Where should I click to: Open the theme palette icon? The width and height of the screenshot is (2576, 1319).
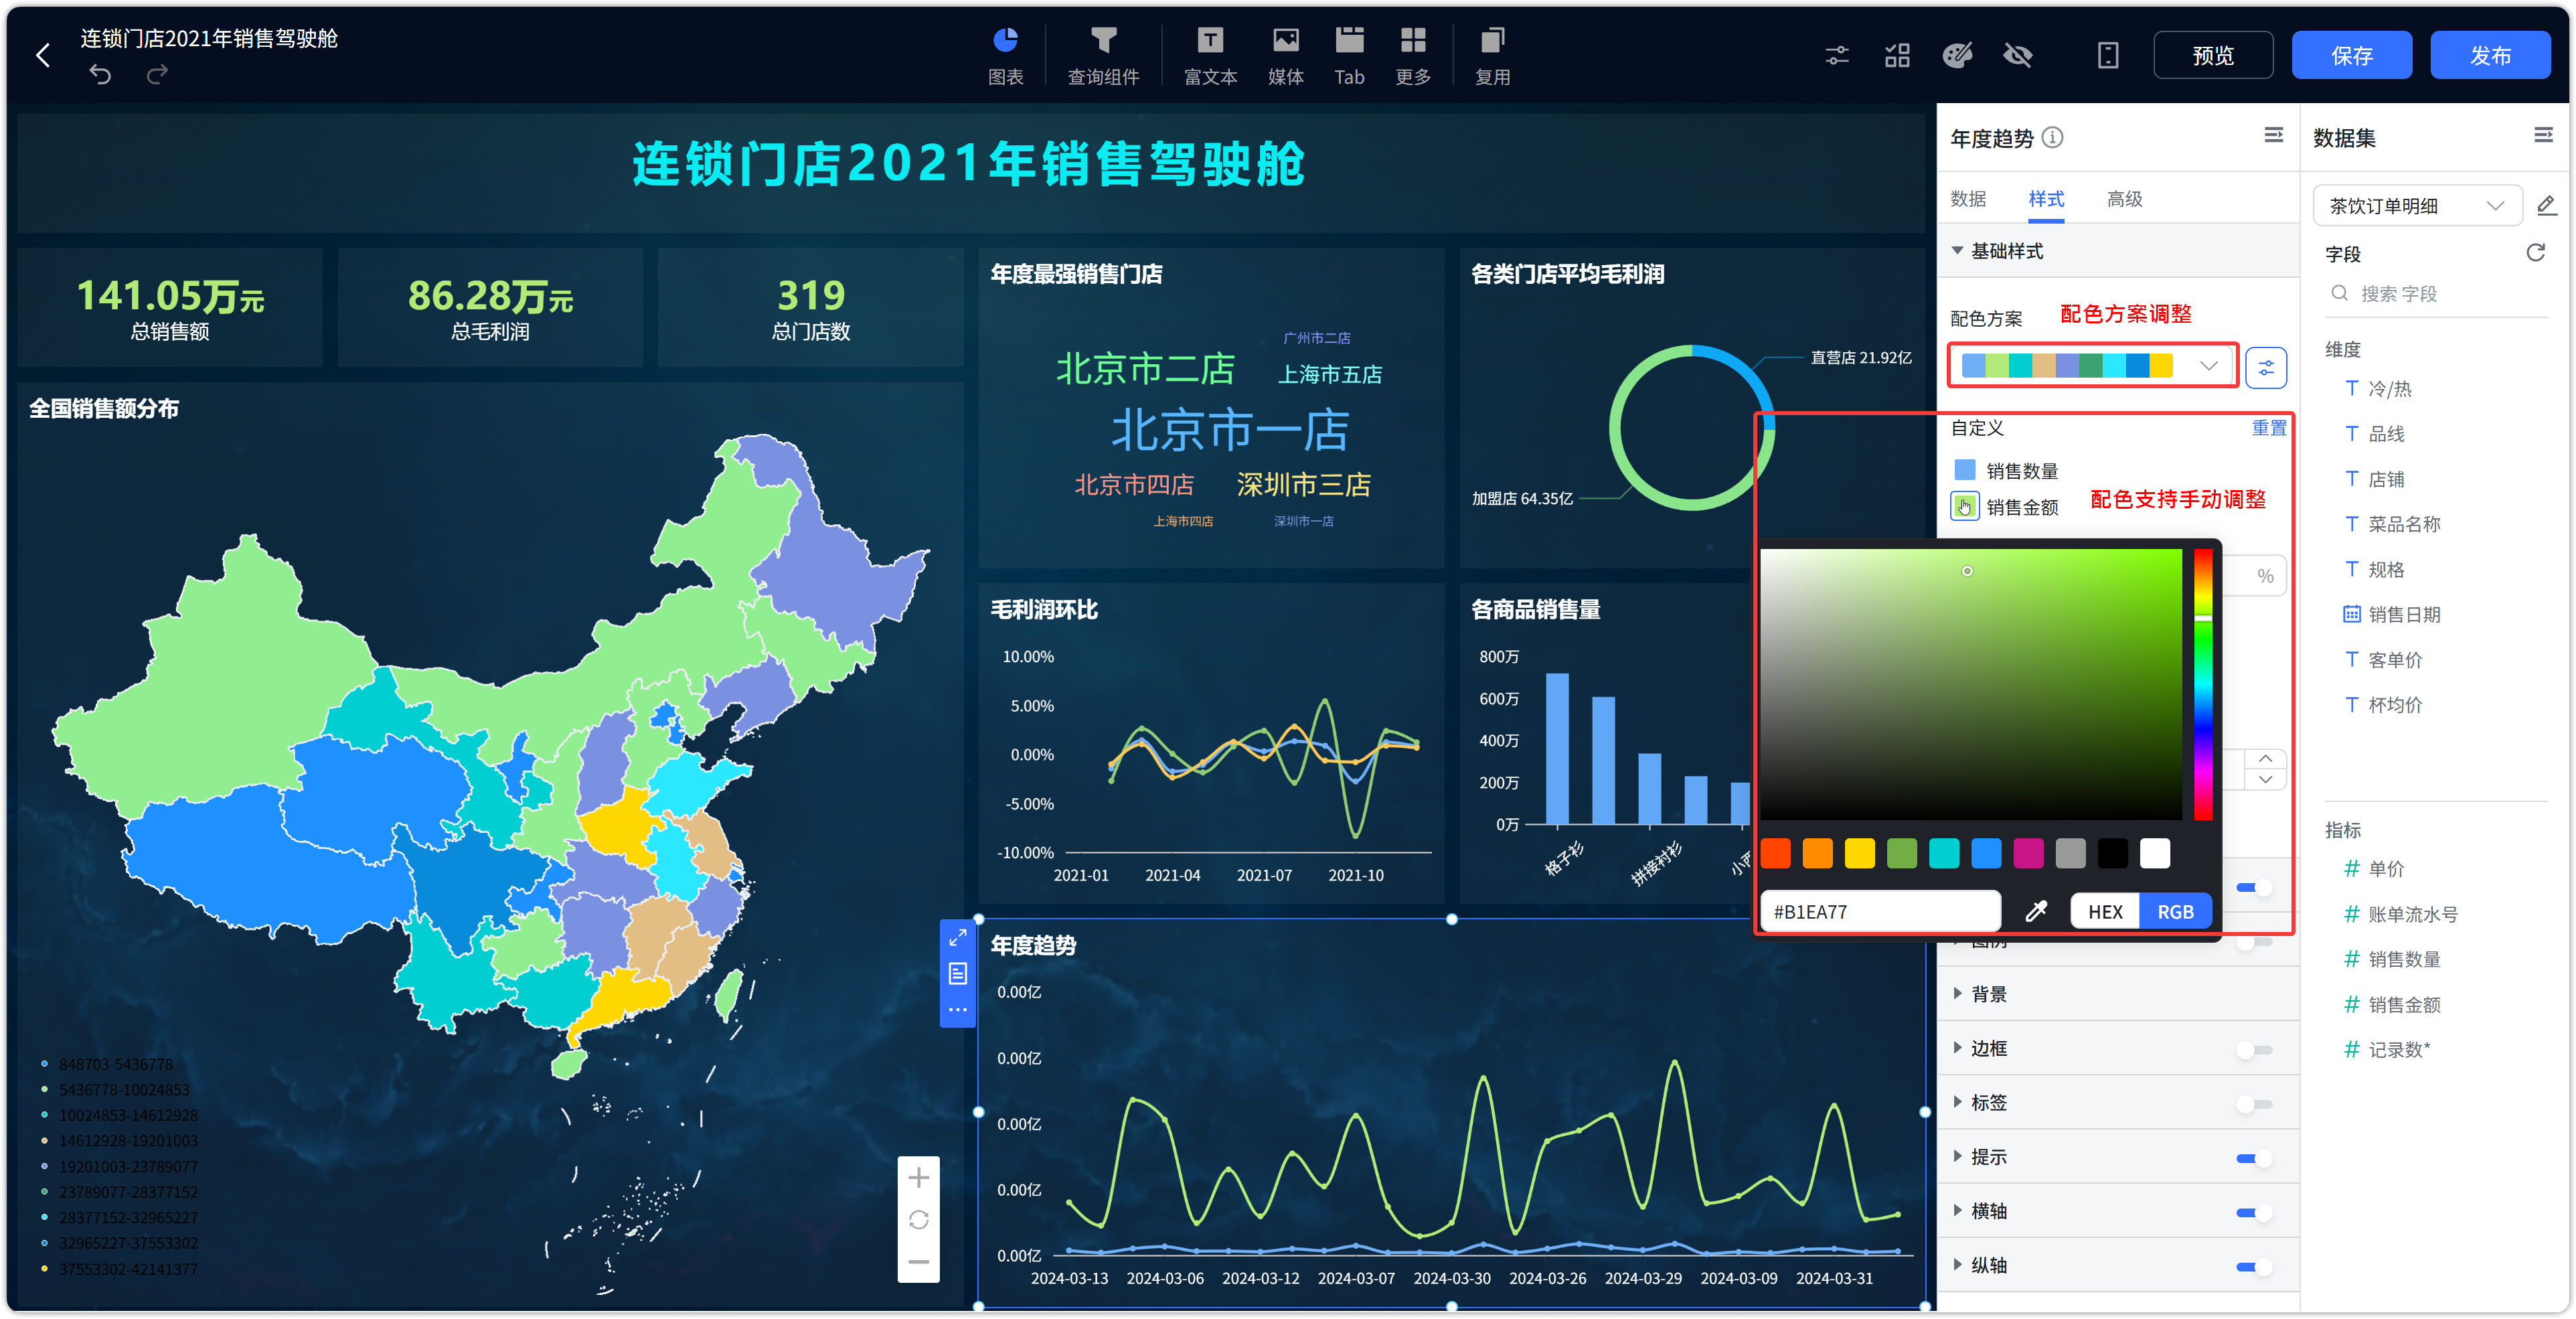click(x=1957, y=55)
